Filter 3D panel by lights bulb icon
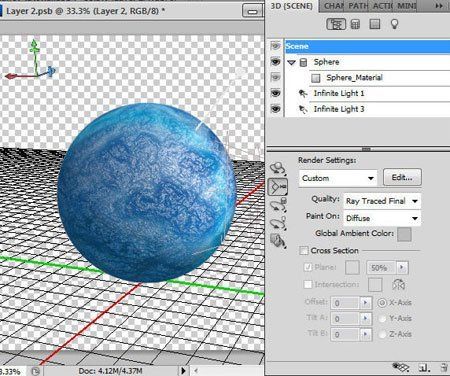450x376 pixels. (x=395, y=24)
